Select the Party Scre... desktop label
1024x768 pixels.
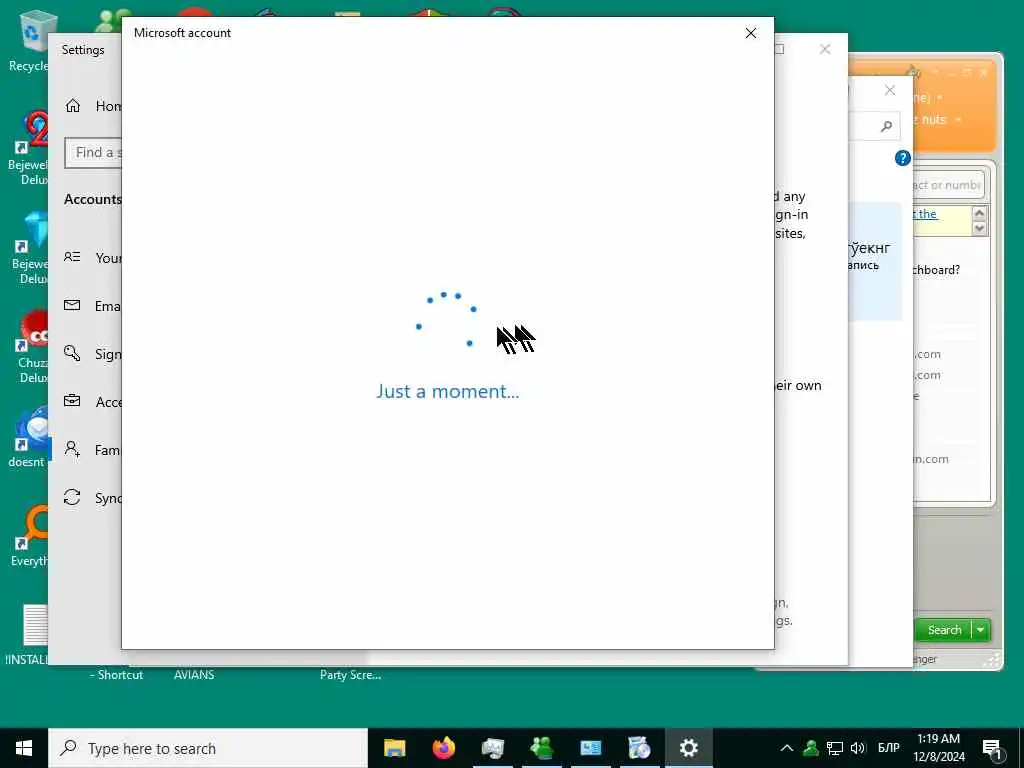tap(350, 675)
